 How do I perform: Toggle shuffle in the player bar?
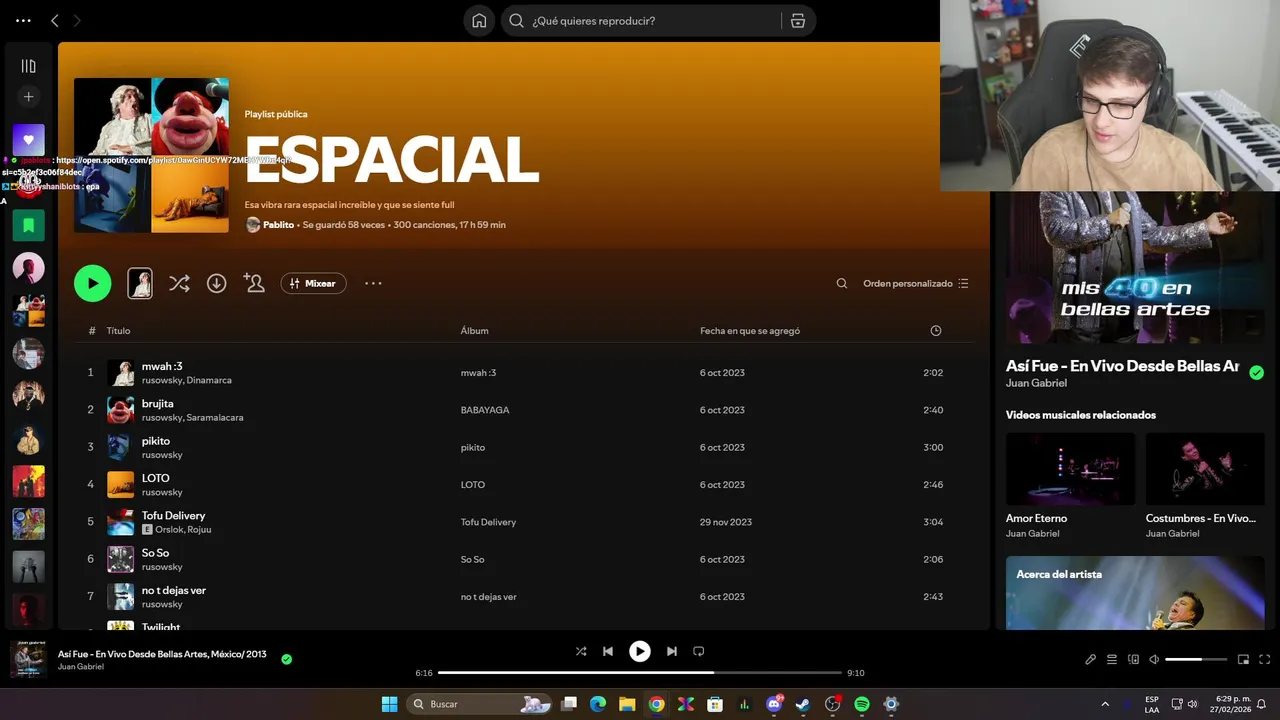click(581, 651)
